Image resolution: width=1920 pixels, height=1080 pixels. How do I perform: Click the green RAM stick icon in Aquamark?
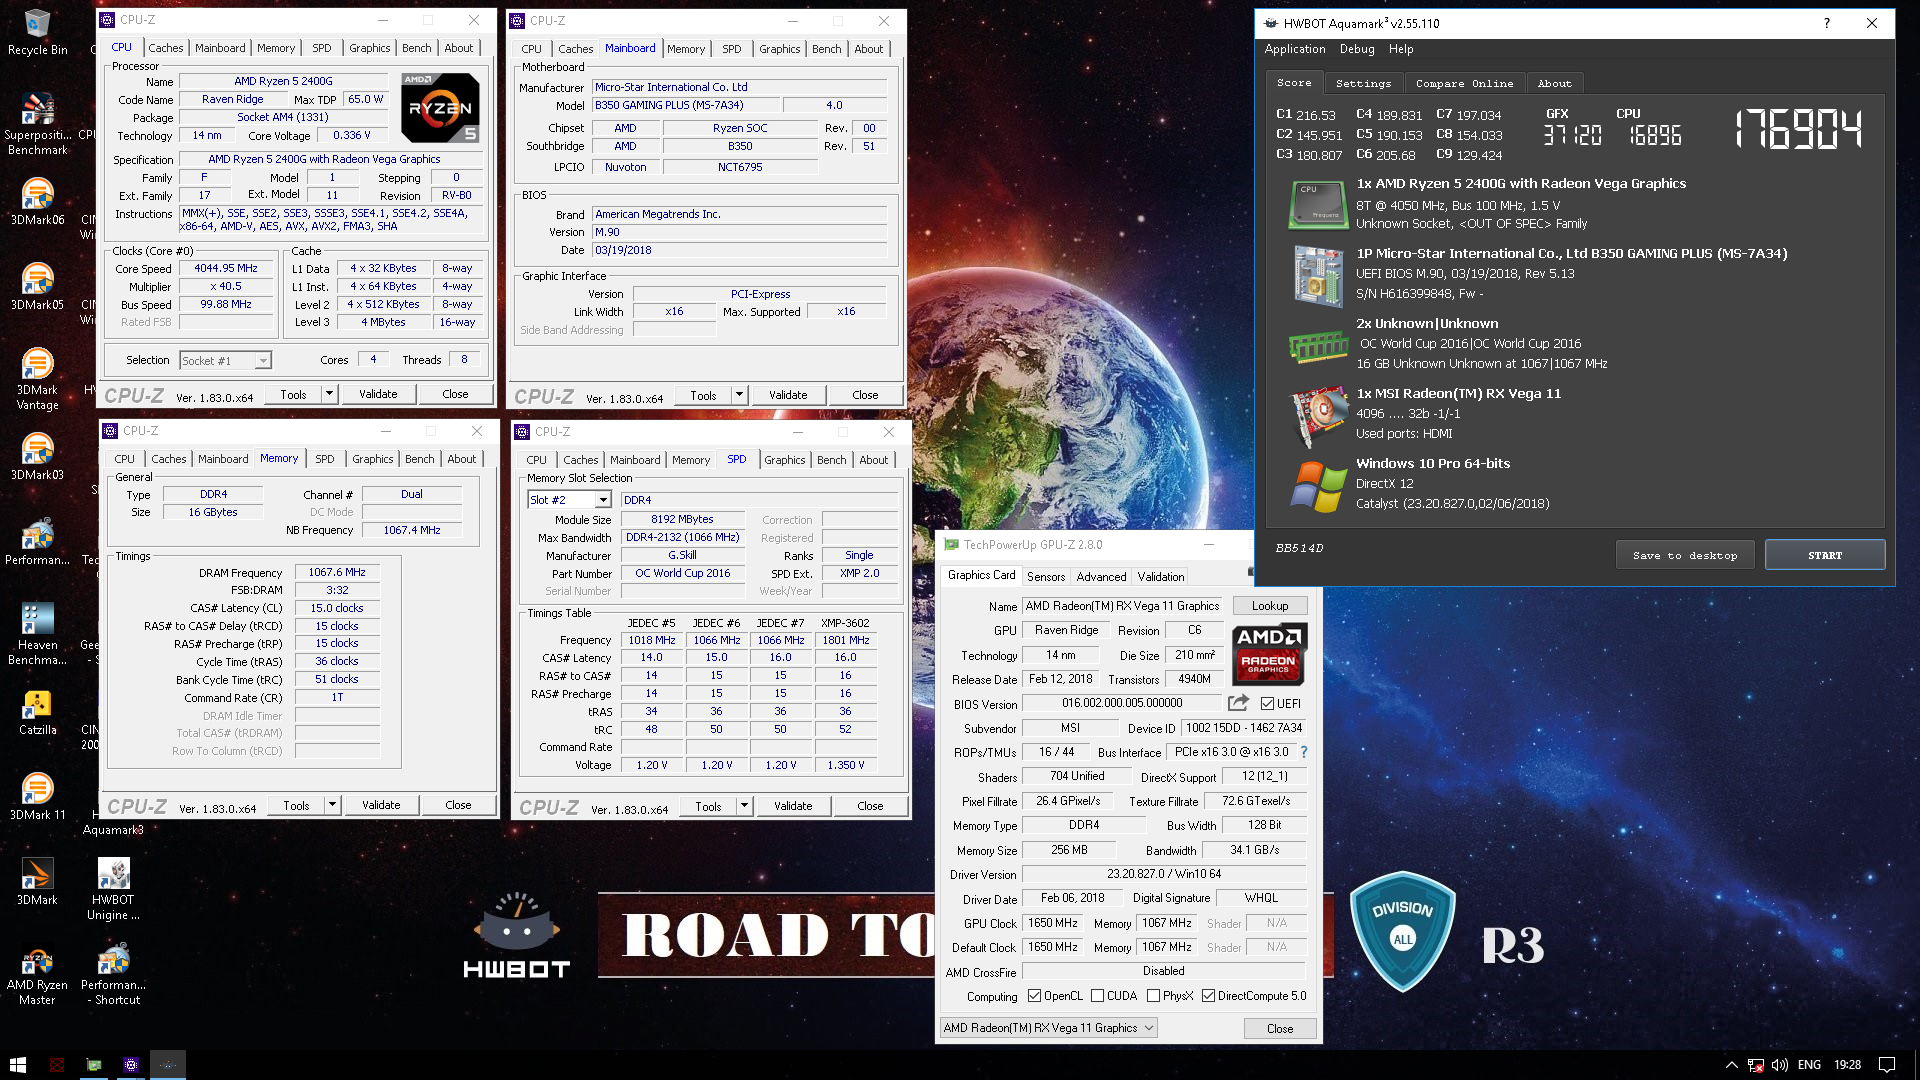[1317, 347]
